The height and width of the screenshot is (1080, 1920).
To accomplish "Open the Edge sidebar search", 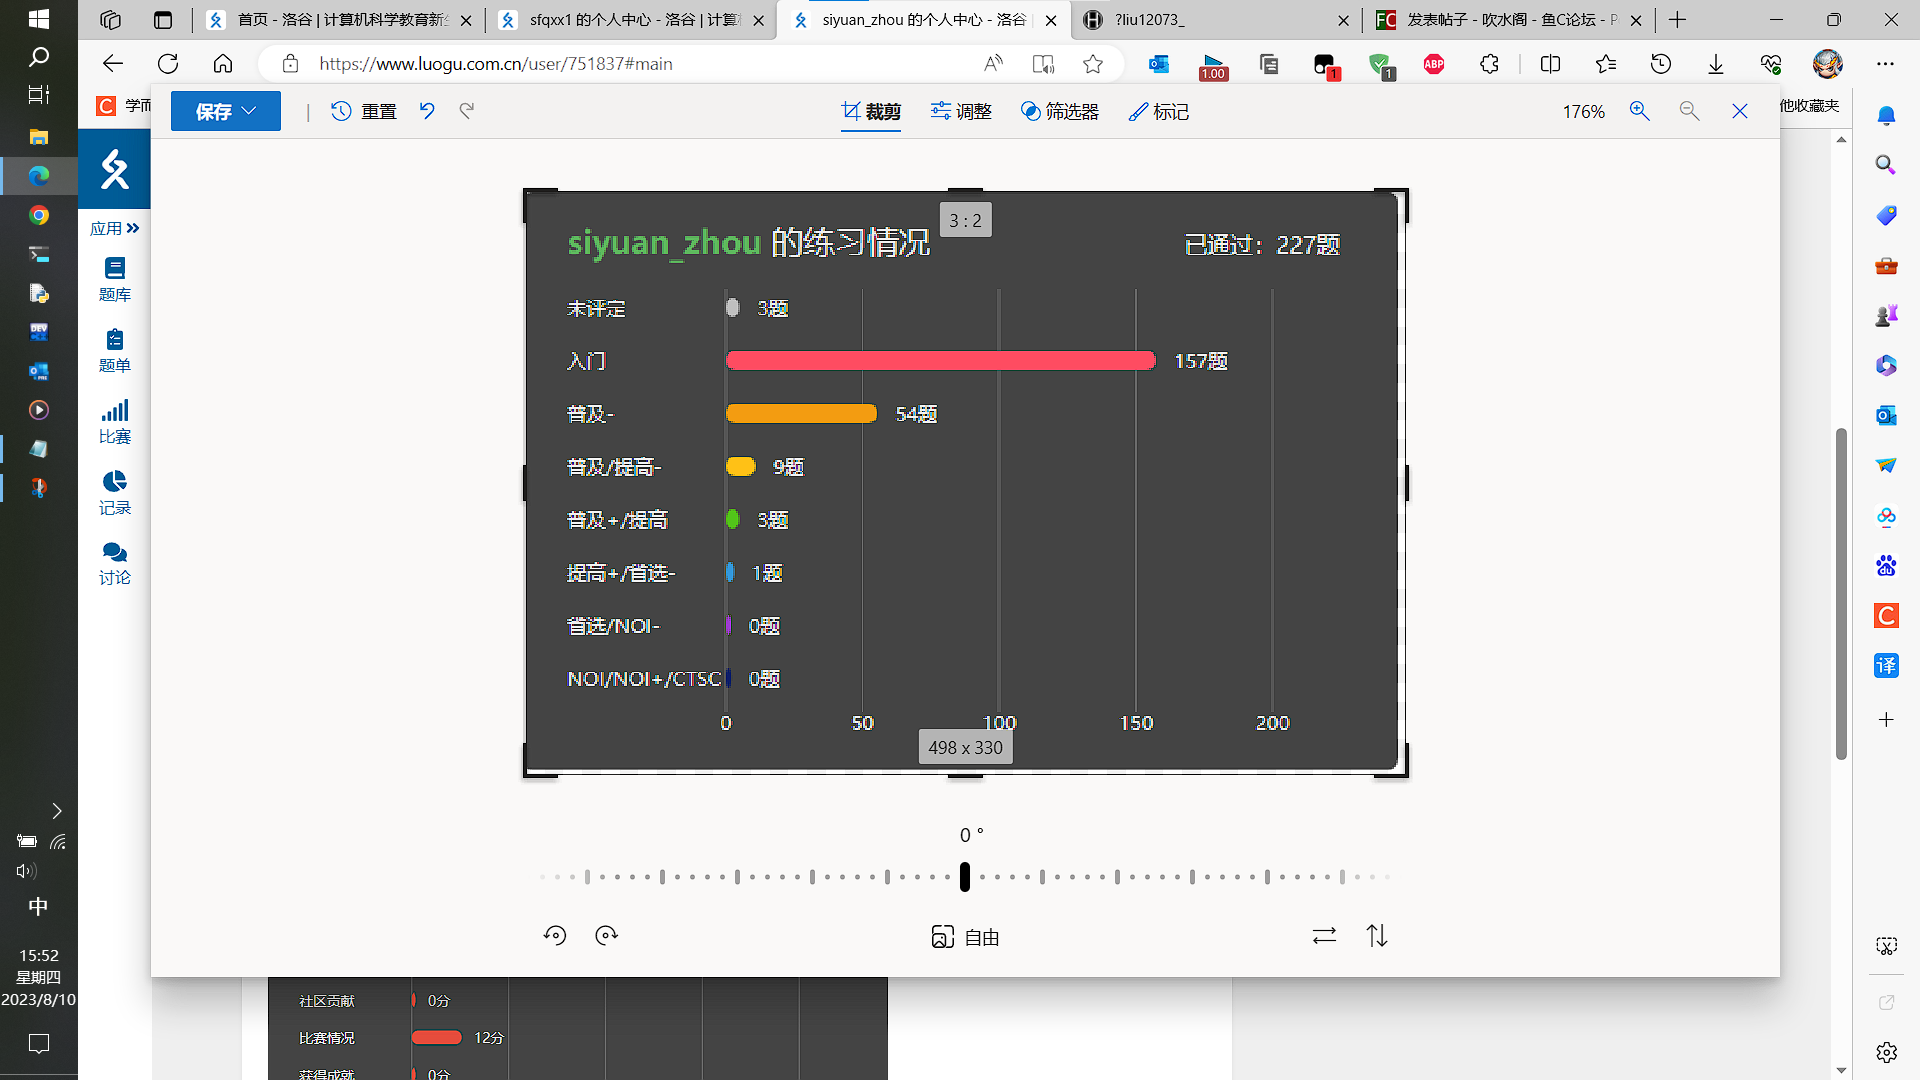I will [1886, 165].
